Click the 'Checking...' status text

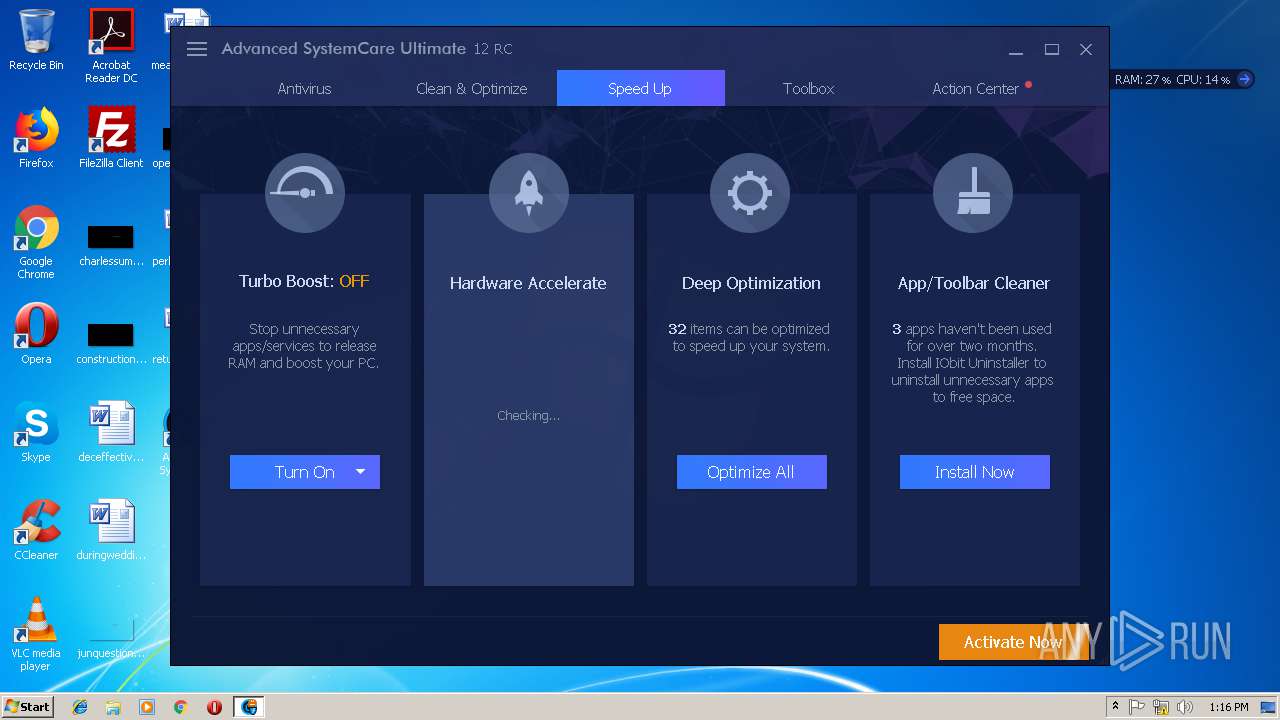(529, 415)
